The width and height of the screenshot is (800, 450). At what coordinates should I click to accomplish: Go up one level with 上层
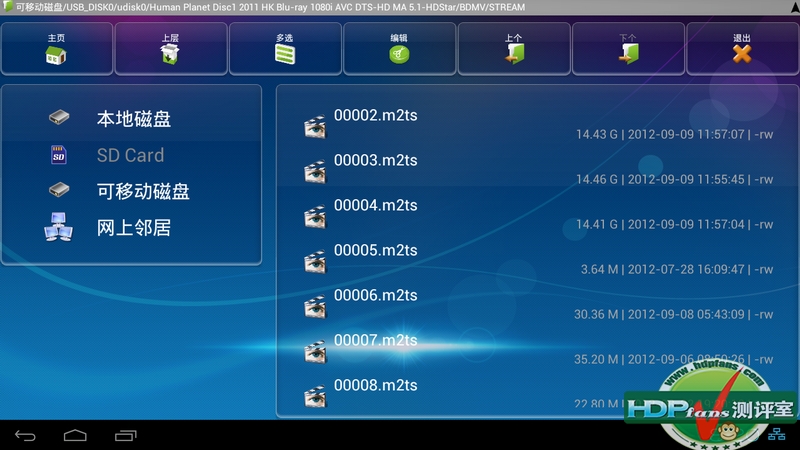coord(170,49)
